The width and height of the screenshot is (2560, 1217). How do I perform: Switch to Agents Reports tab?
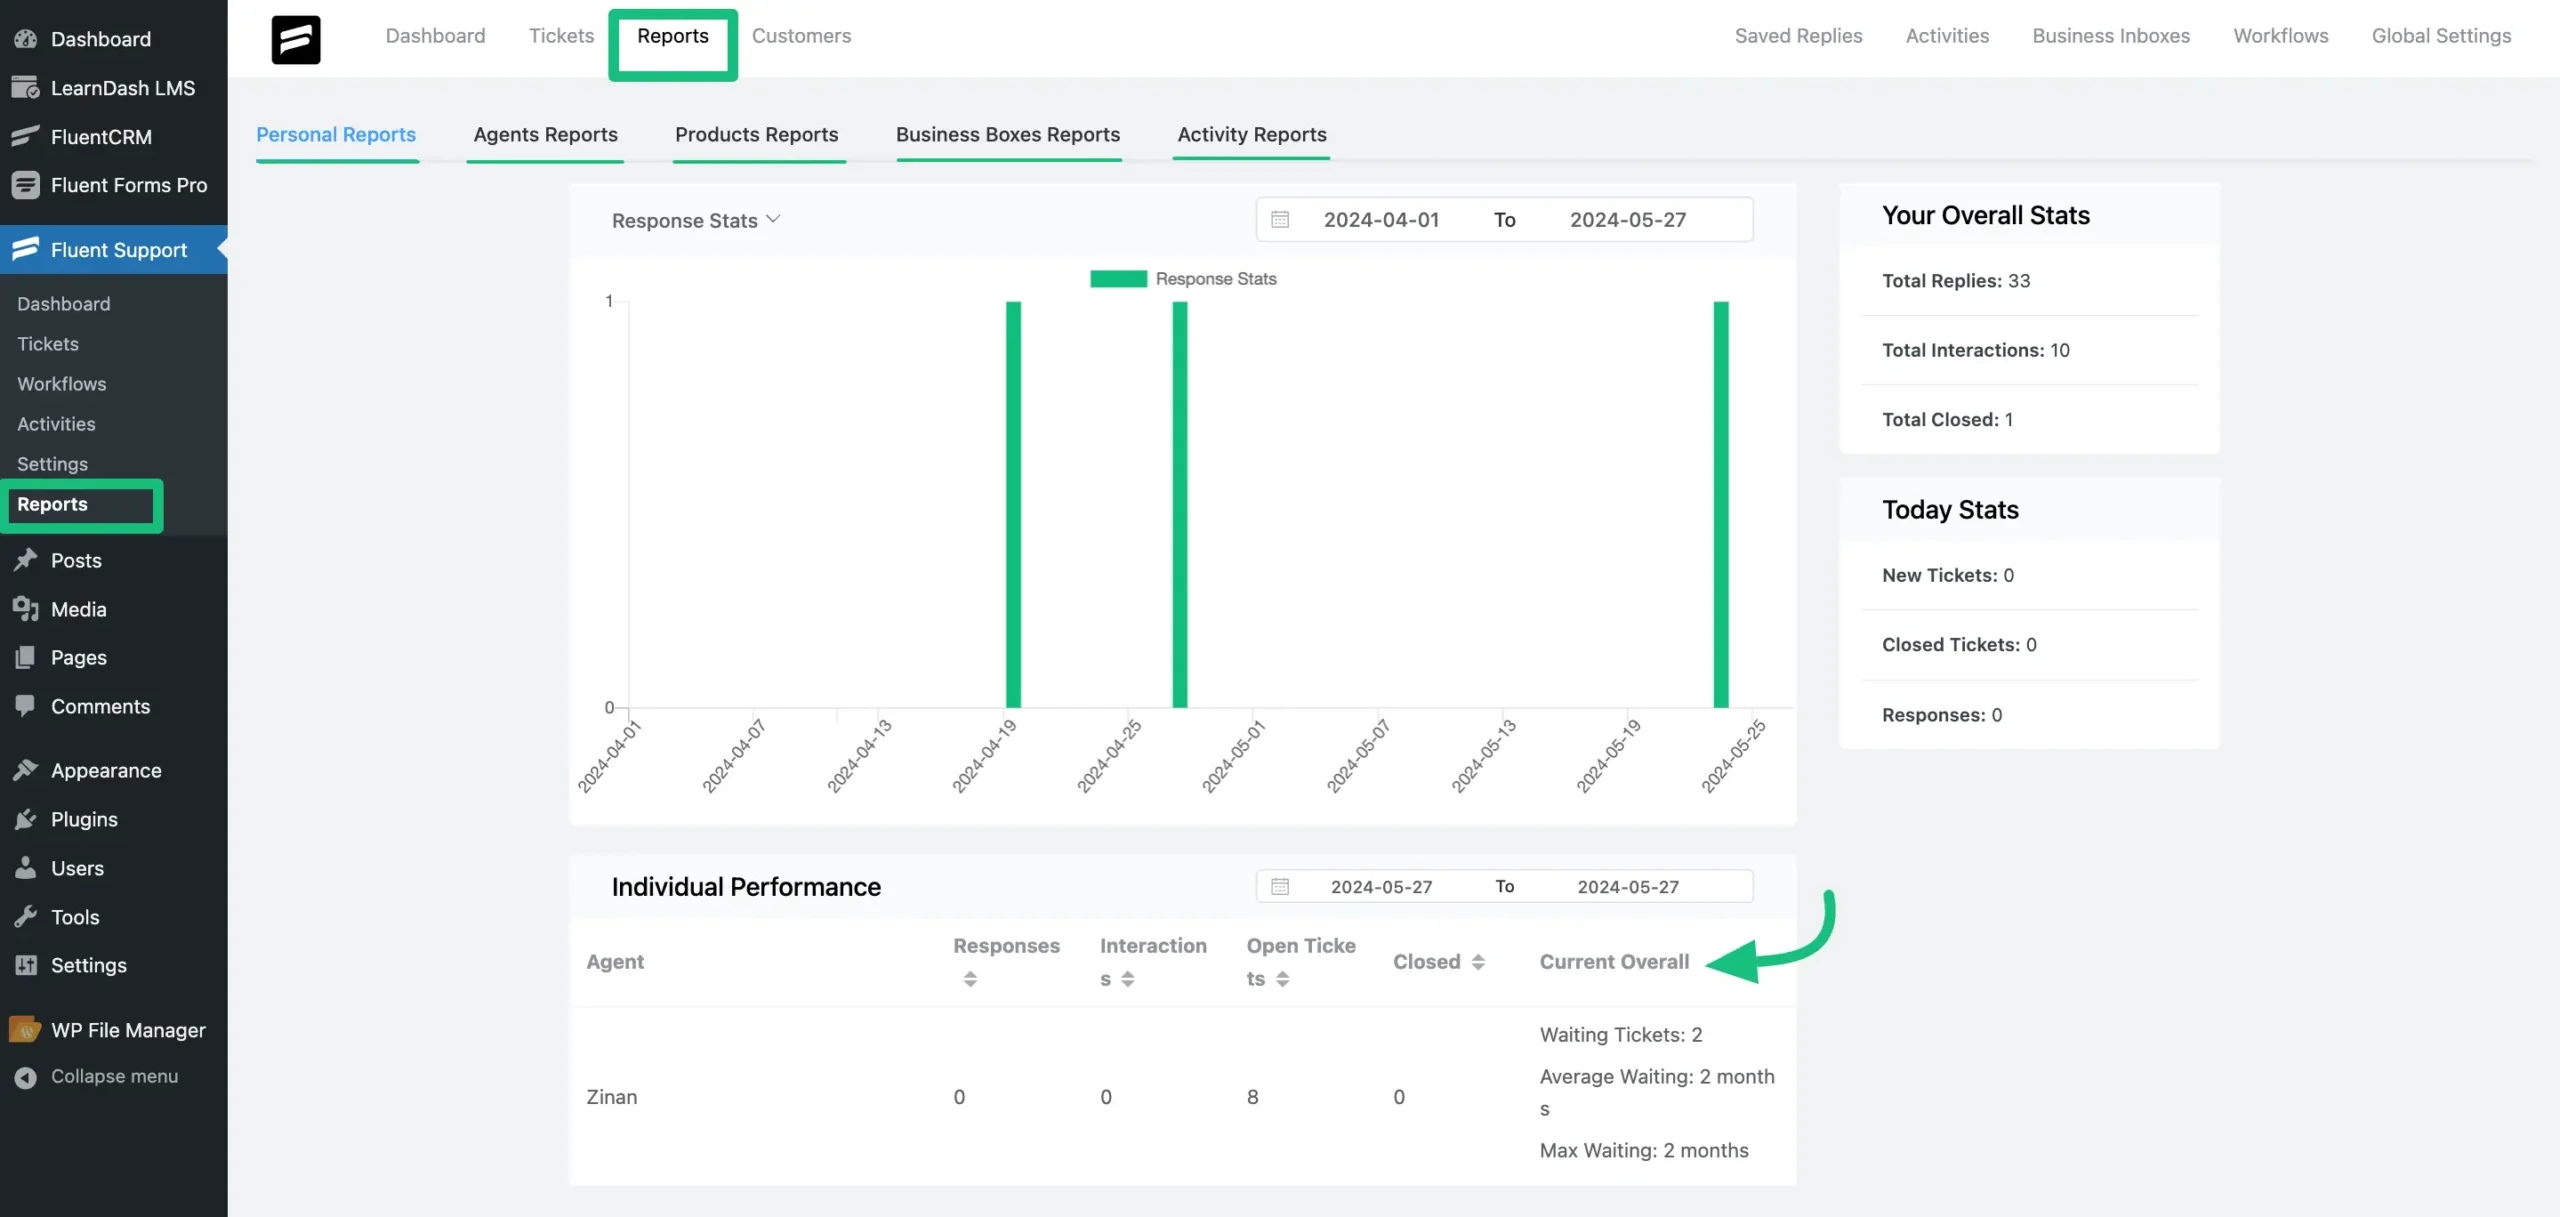coord(545,135)
